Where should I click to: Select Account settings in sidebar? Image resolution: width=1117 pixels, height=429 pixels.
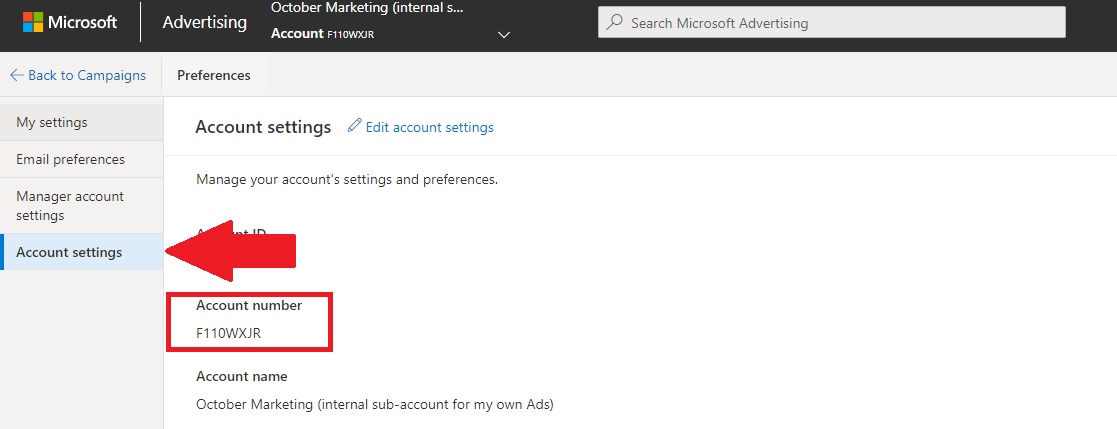point(82,252)
